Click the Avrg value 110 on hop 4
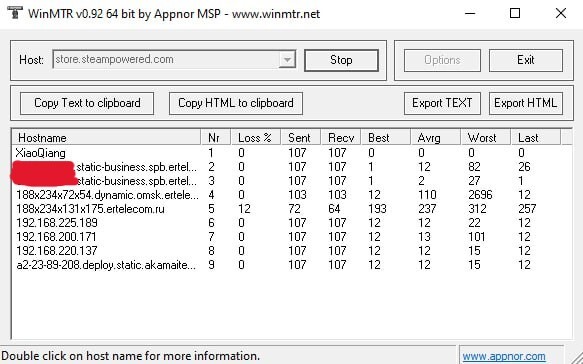 [427, 195]
